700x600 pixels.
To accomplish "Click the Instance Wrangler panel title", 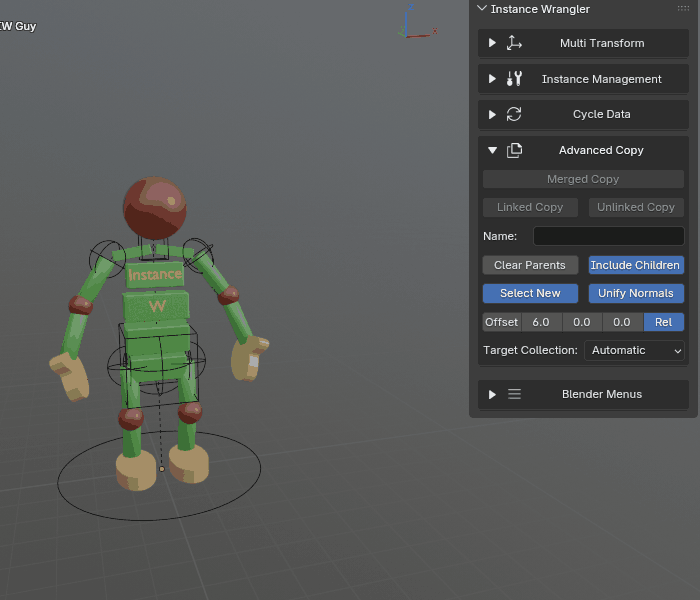I will (540, 9).
